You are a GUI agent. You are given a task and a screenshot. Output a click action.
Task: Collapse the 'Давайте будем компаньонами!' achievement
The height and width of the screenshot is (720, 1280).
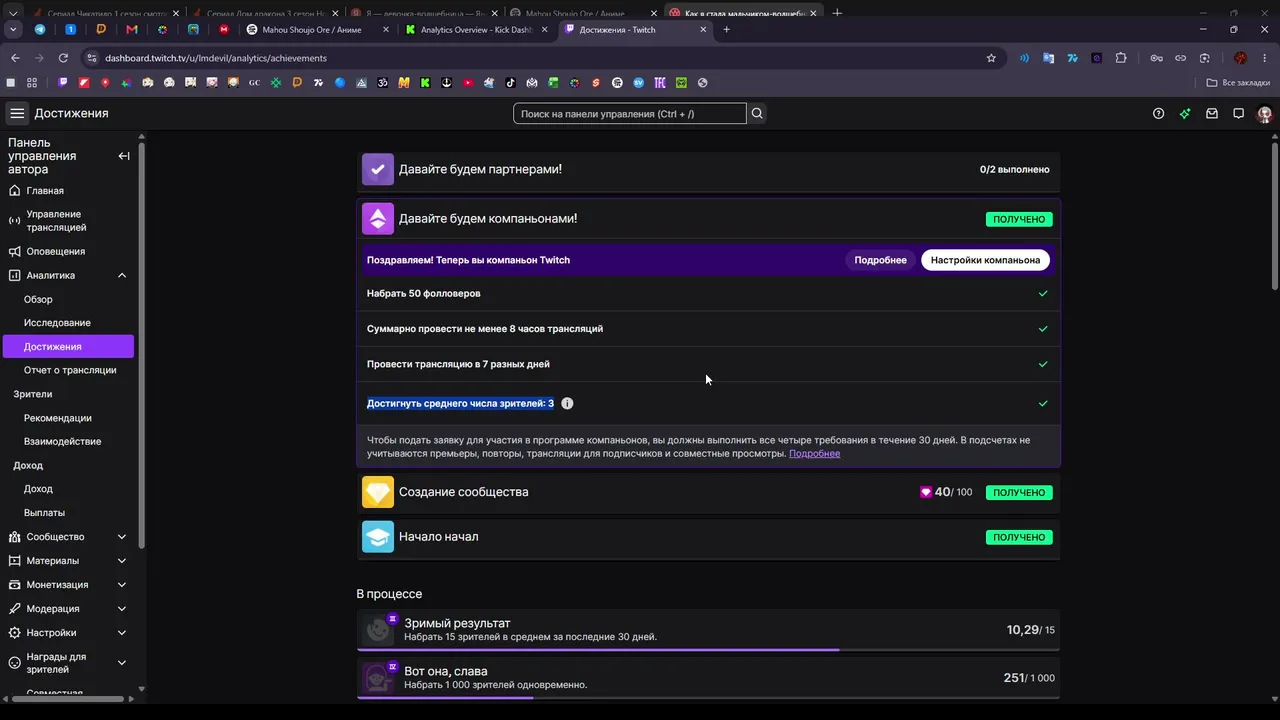[708, 219]
